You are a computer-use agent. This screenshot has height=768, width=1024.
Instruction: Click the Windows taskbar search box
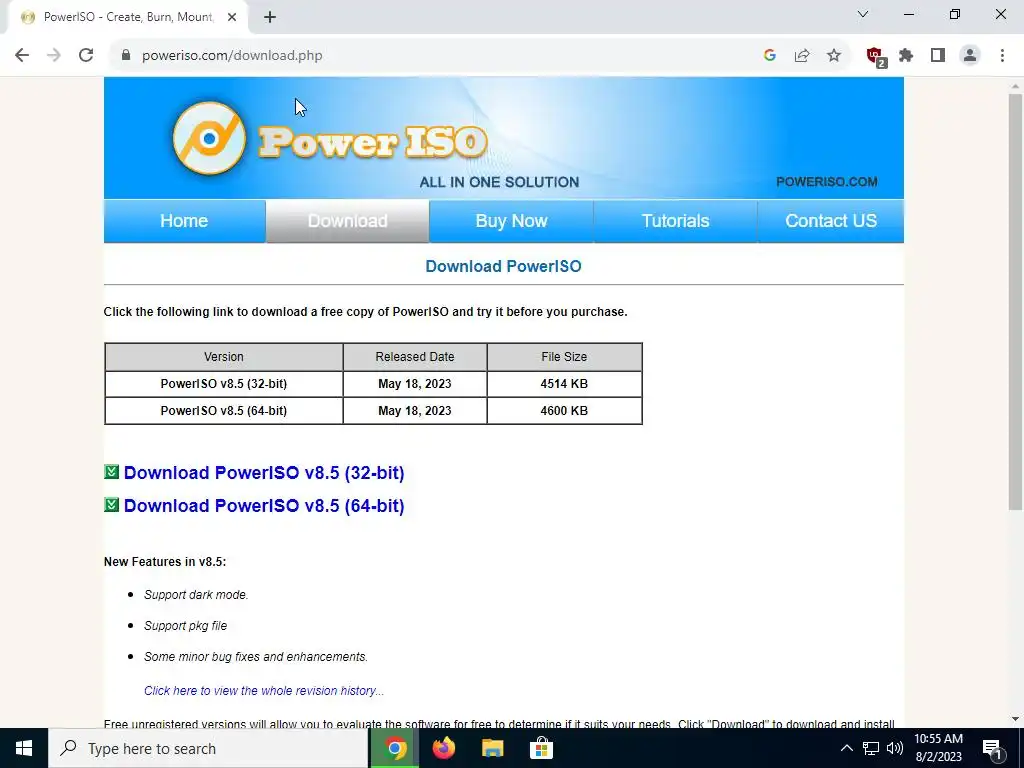tap(208, 748)
